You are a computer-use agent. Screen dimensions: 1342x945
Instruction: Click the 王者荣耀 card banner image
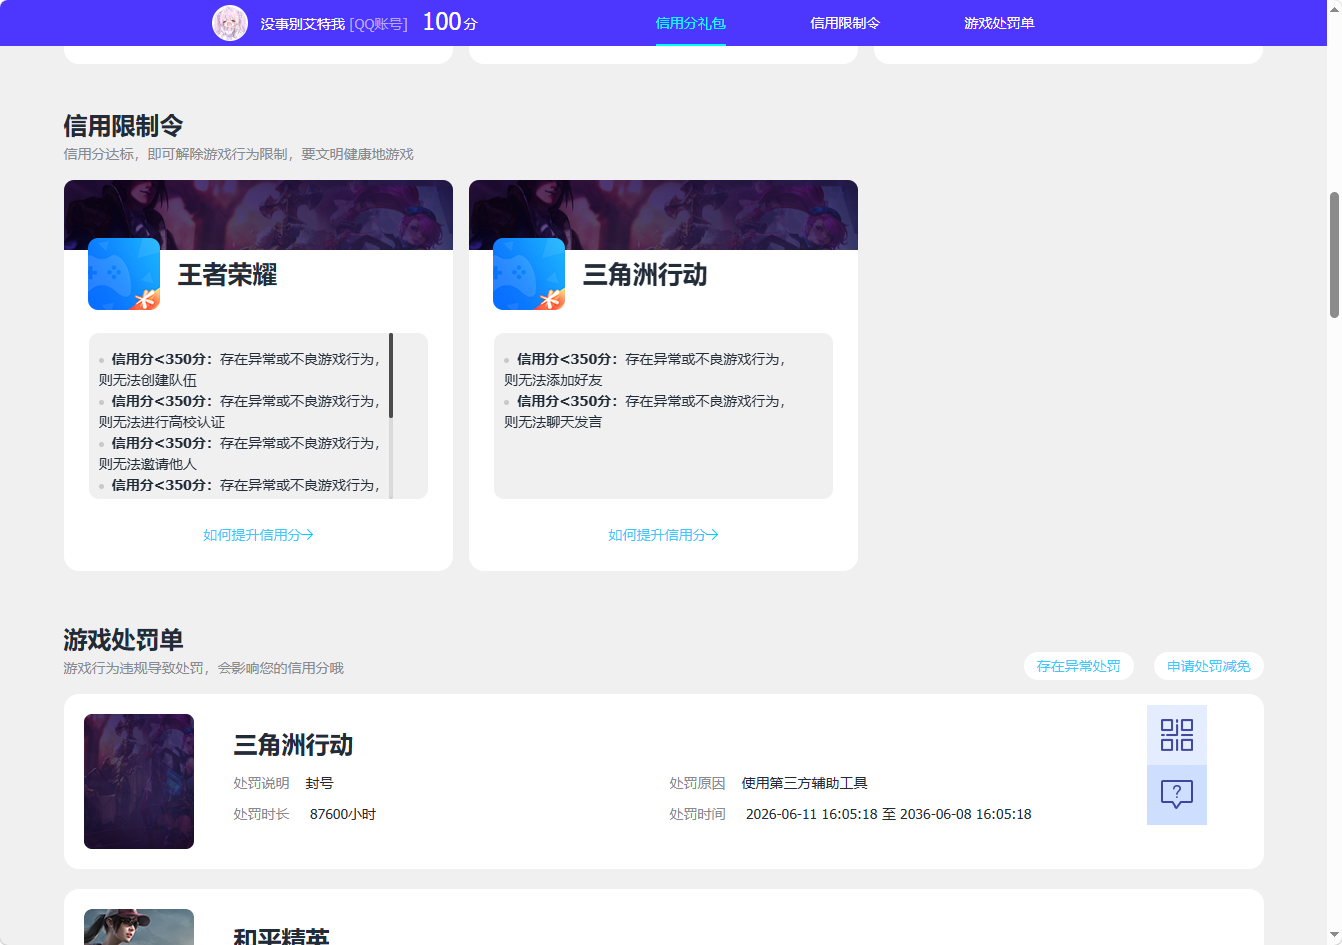258,215
